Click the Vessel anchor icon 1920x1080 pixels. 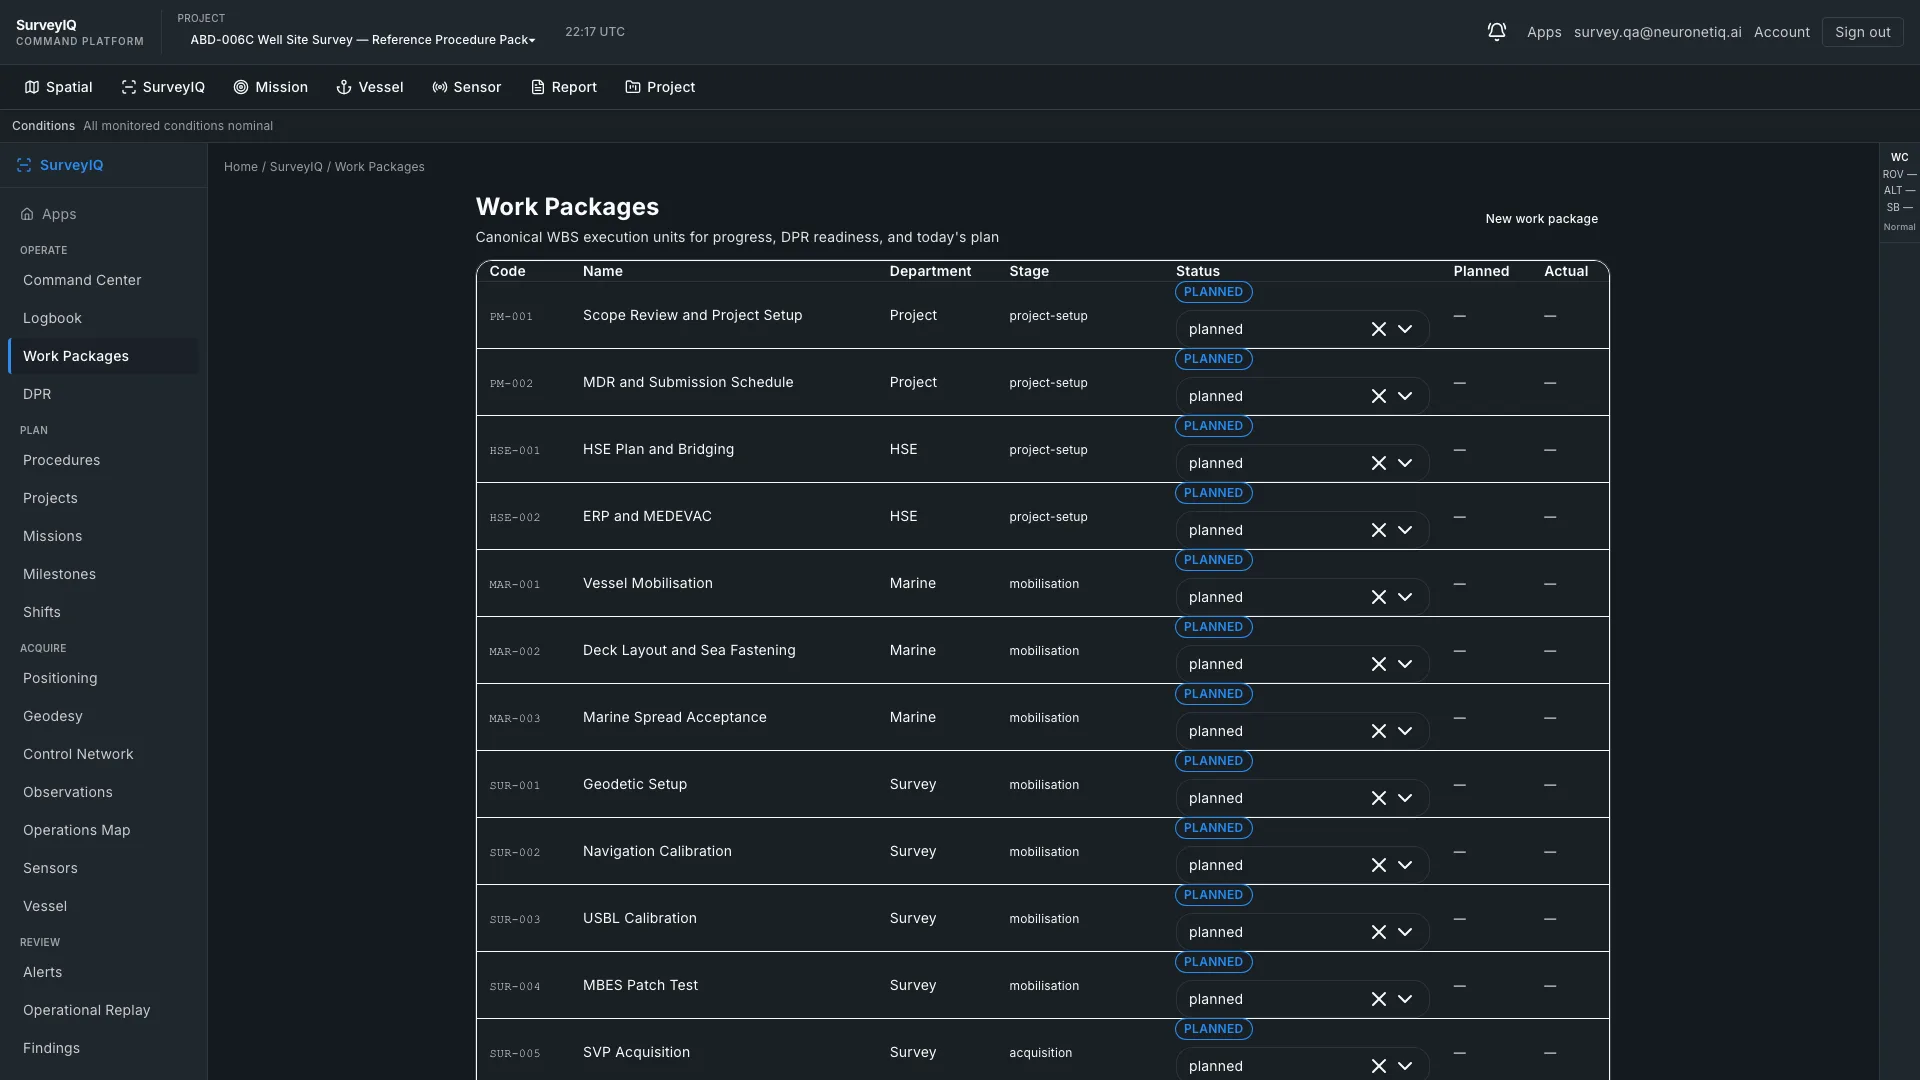(344, 87)
